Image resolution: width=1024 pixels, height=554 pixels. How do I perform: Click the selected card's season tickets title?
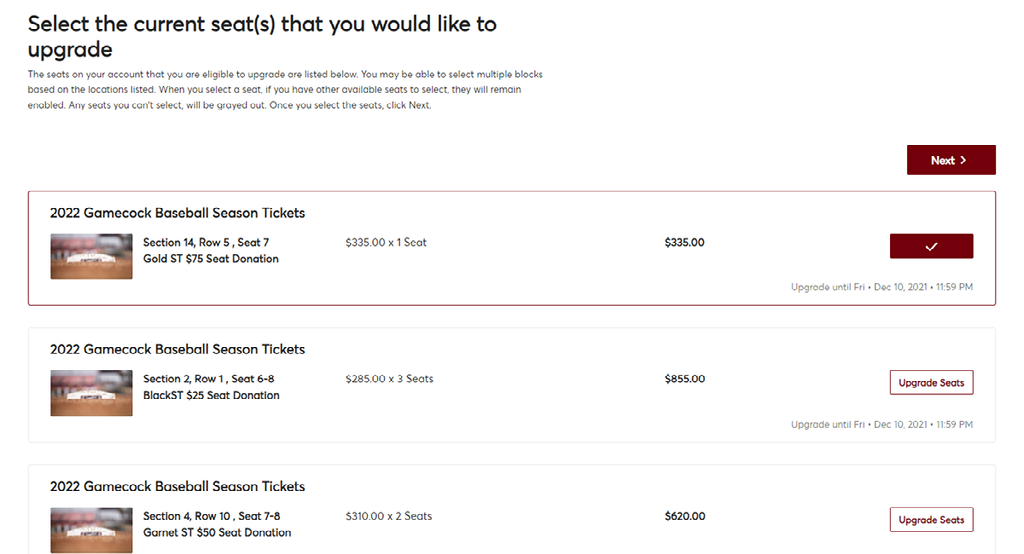pos(177,213)
